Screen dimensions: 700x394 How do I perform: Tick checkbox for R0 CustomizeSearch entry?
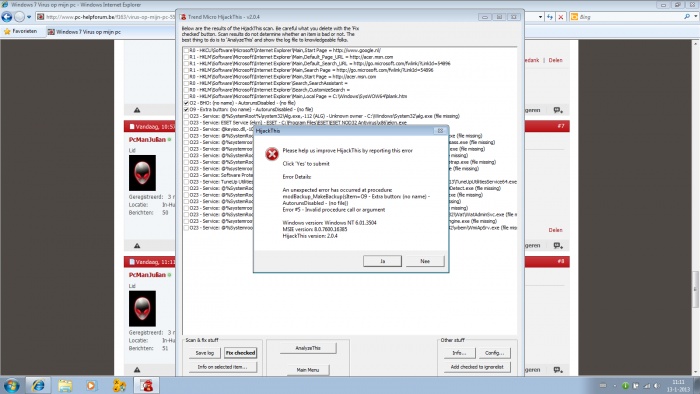point(186,90)
